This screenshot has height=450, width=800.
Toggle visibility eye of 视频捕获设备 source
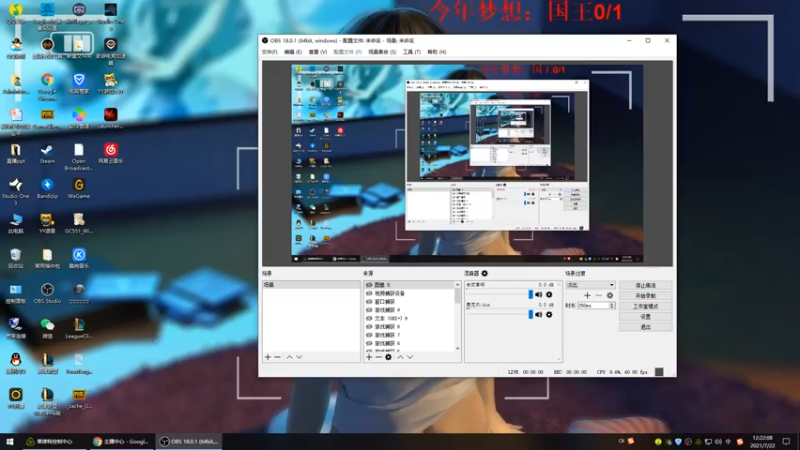[x=369, y=293]
